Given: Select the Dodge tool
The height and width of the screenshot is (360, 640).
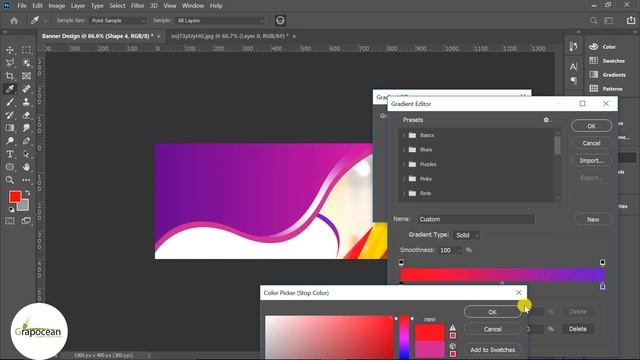Looking at the screenshot, I should point(10,141).
